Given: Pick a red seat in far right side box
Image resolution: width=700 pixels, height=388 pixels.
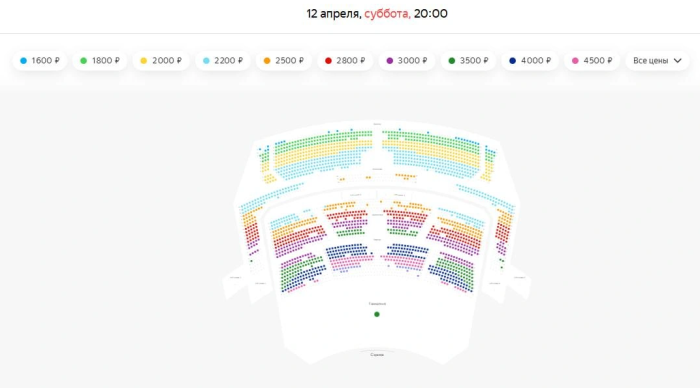Looking at the screenshot, I should click(x=503, y=232).
